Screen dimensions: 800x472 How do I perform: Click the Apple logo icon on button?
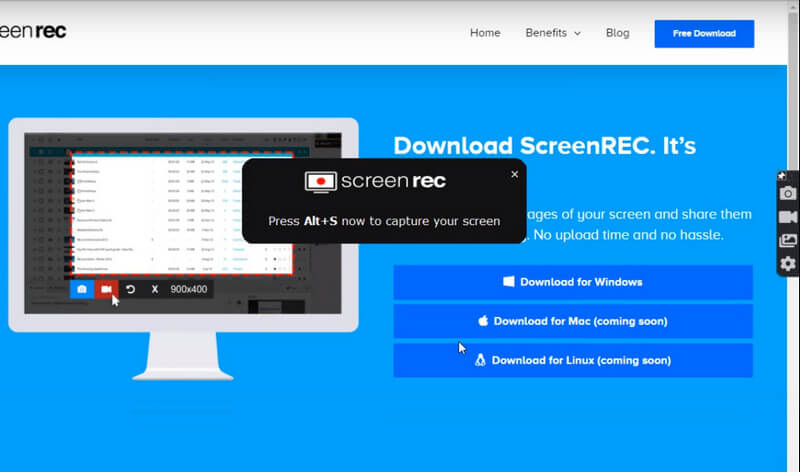tap(483, 321)
